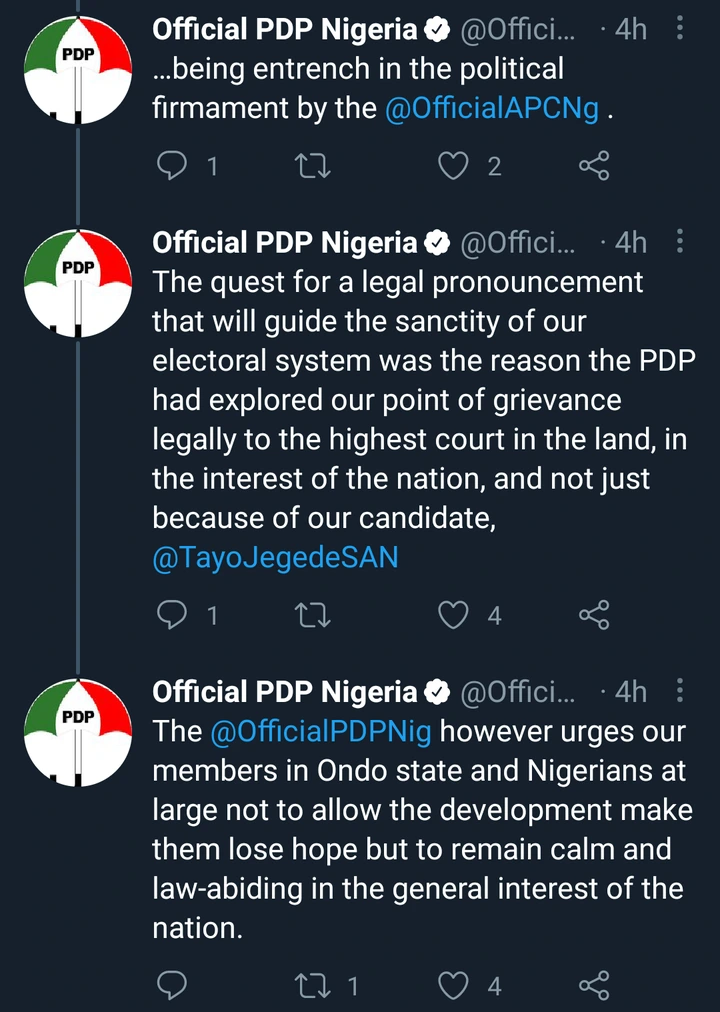This screenshot has height=1012, width=720.
Task: Share the last tweet about Ondo state
Action: tap(595, 987)
